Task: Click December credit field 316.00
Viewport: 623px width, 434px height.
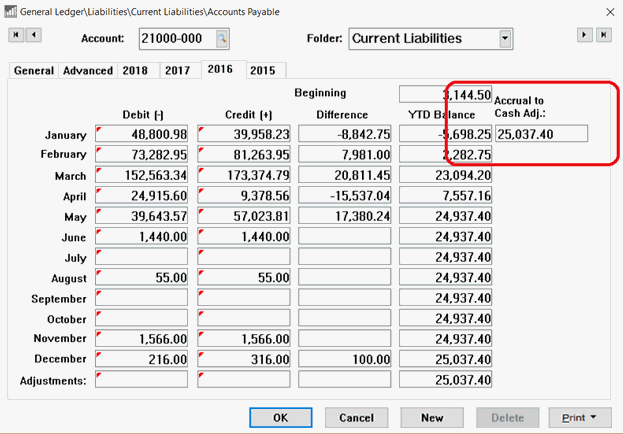Action: (244, 359)
